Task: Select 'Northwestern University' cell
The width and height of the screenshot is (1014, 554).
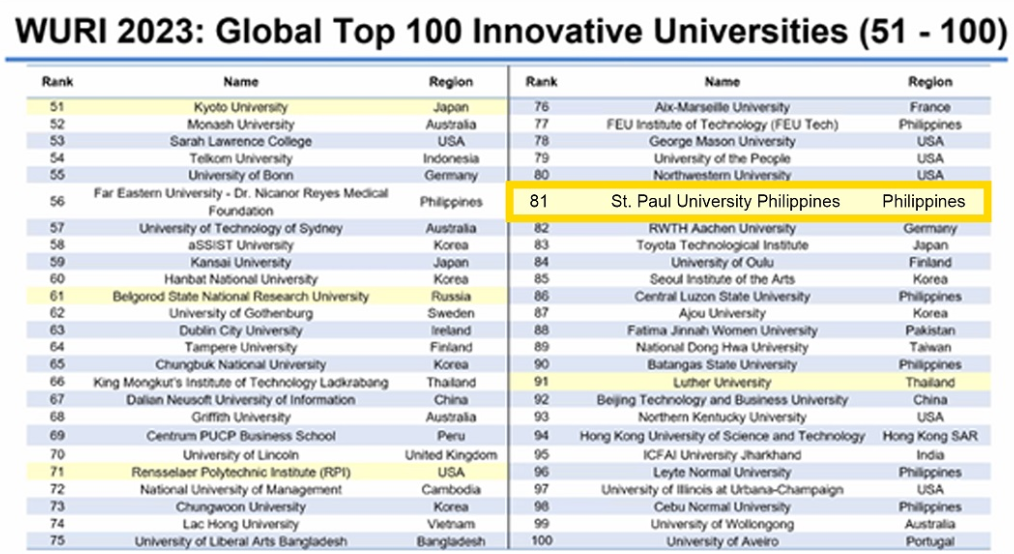Action: (x=722, y=175)
